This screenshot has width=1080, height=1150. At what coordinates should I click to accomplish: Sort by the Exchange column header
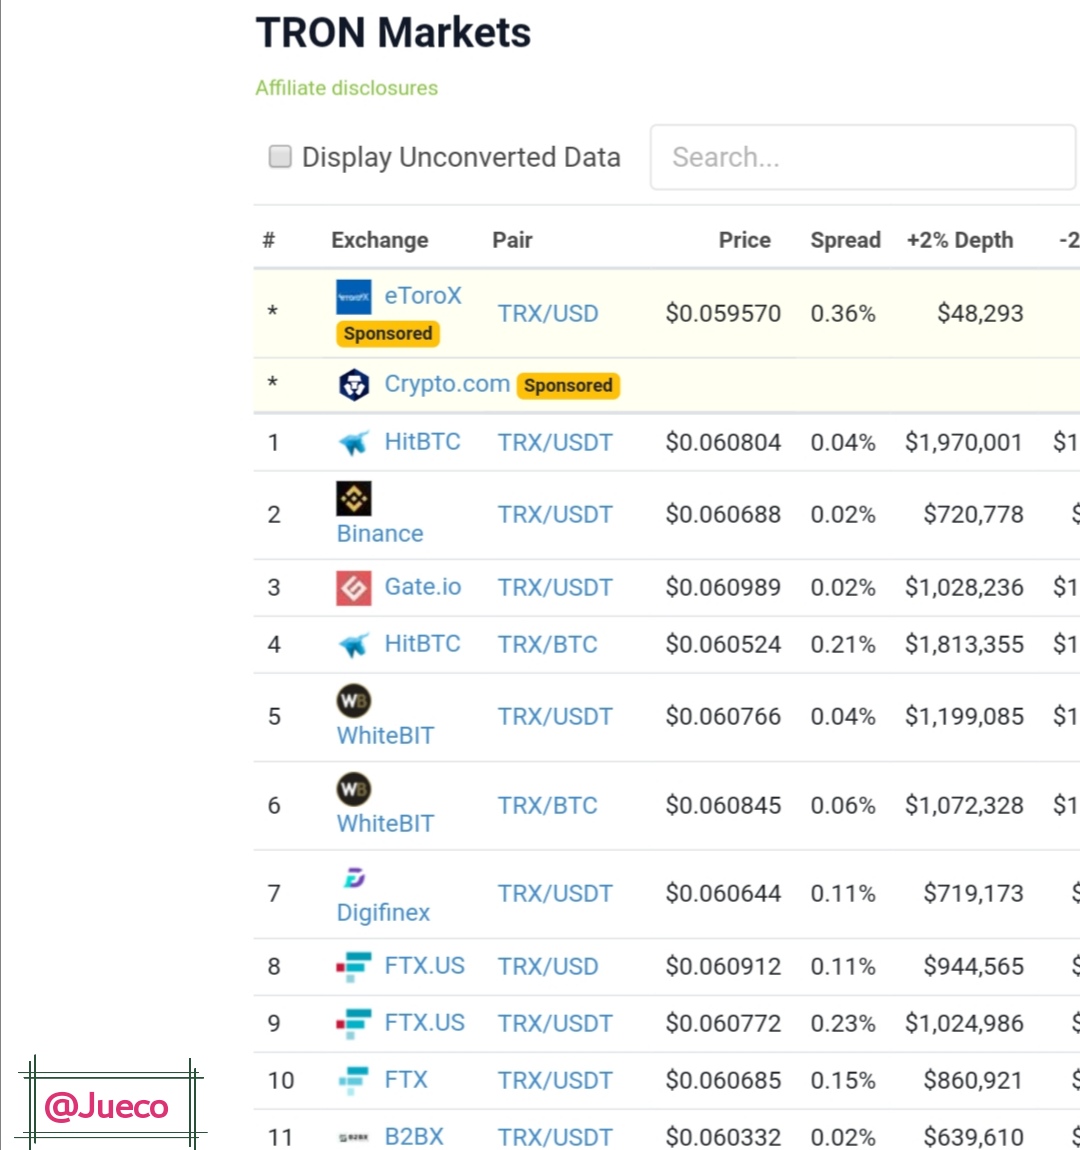[379, 240]
